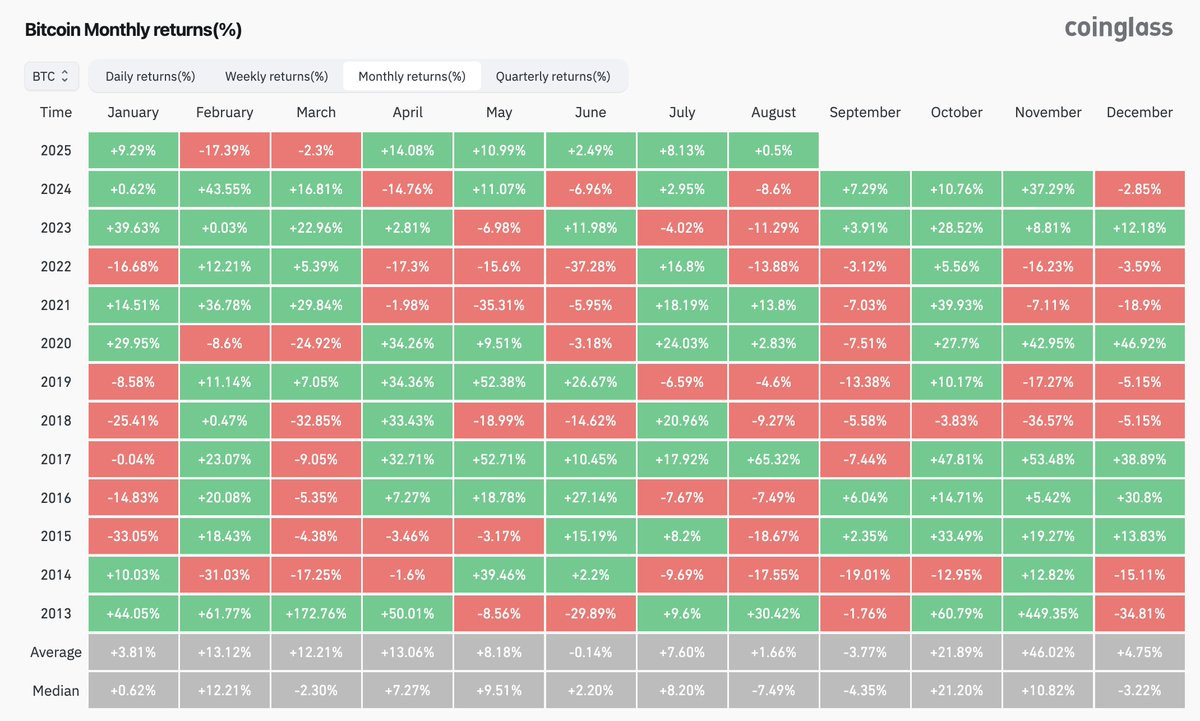Click the +46.92% cell for December 2020

pyautogui.click(x=1139, y=343)
